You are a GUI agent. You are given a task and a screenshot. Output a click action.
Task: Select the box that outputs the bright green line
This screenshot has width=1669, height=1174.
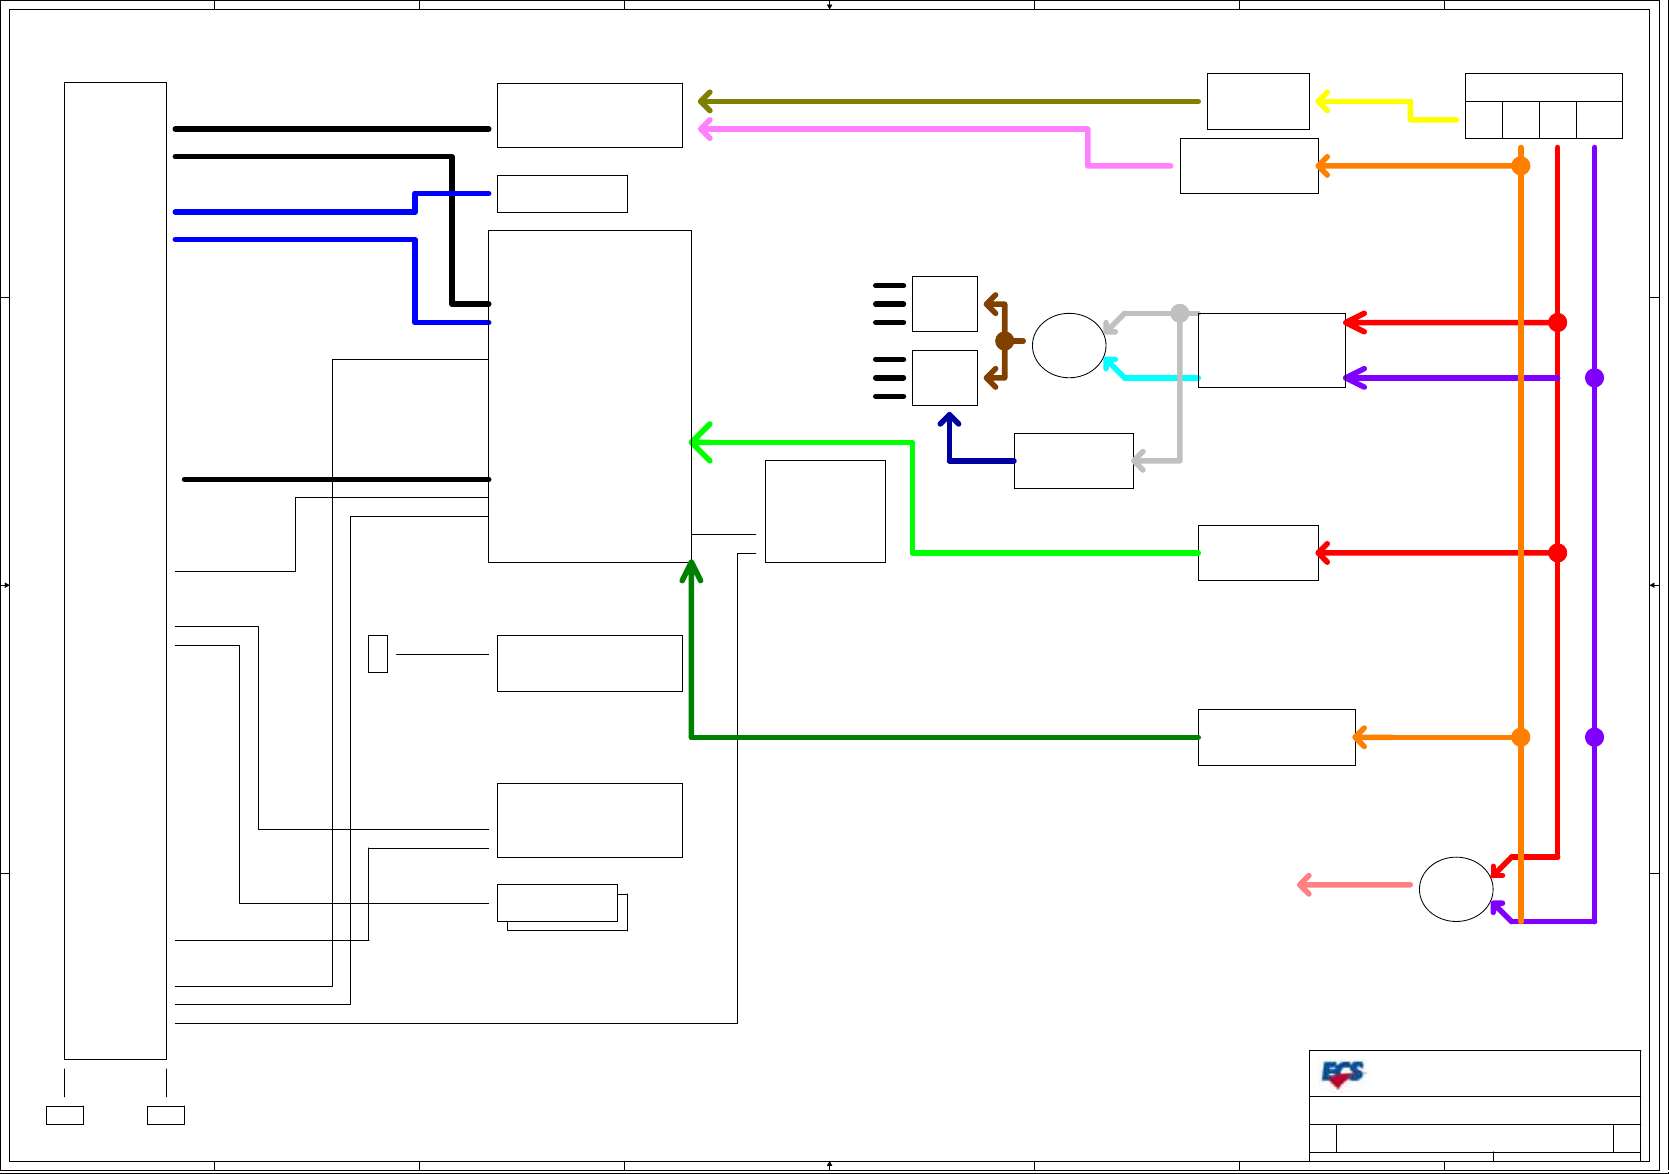pyautogui.click(x=1258, y=553)
